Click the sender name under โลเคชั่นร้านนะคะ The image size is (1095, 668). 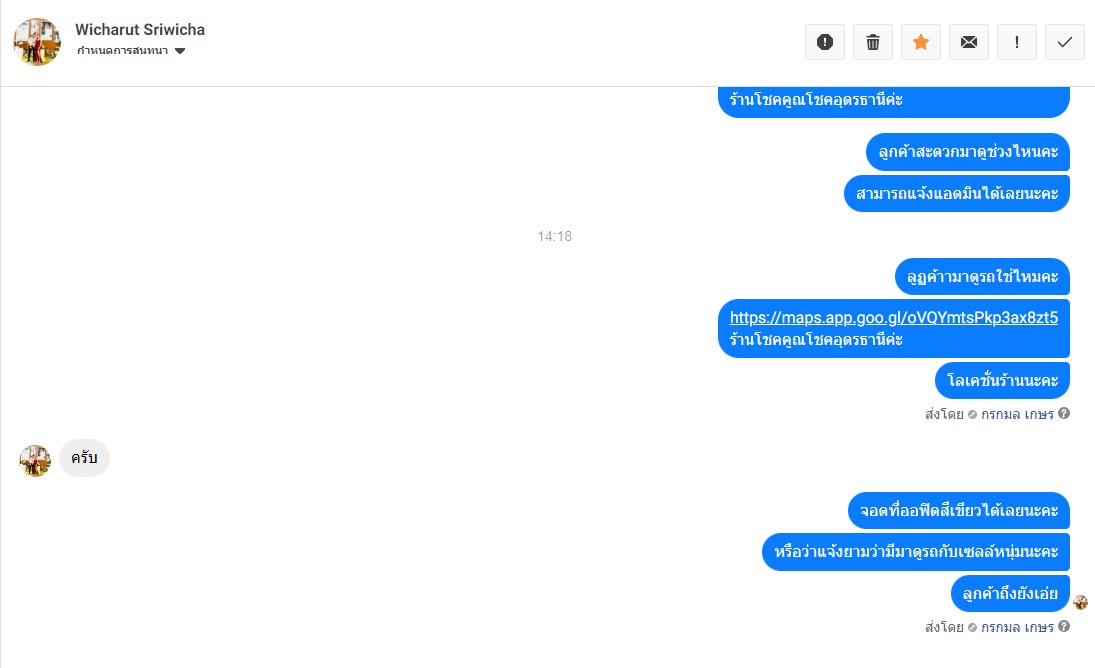tap(1017, 414)
